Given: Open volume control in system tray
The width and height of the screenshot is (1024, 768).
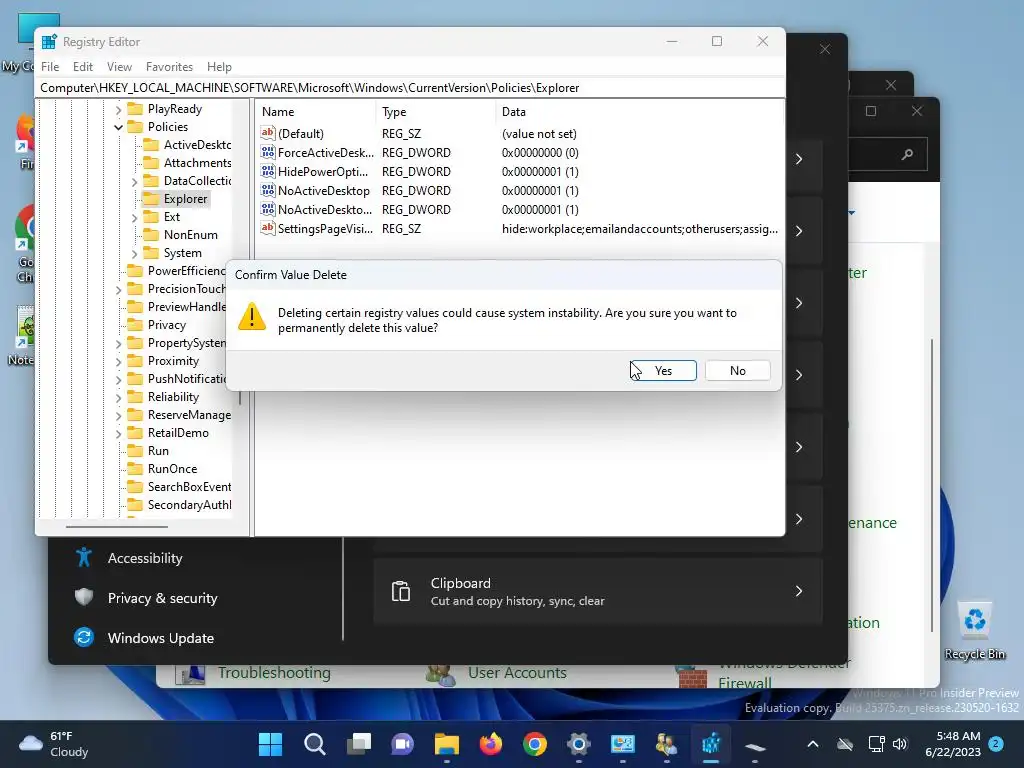Looking at the screenshot, I should (900, 744).
